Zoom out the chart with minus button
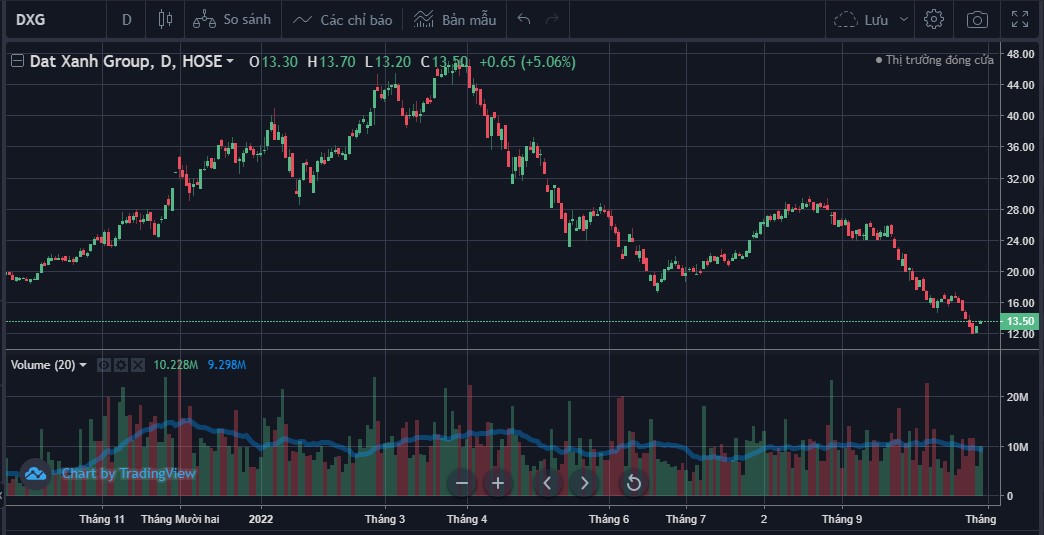The image size is (1044, 535). 462,483
